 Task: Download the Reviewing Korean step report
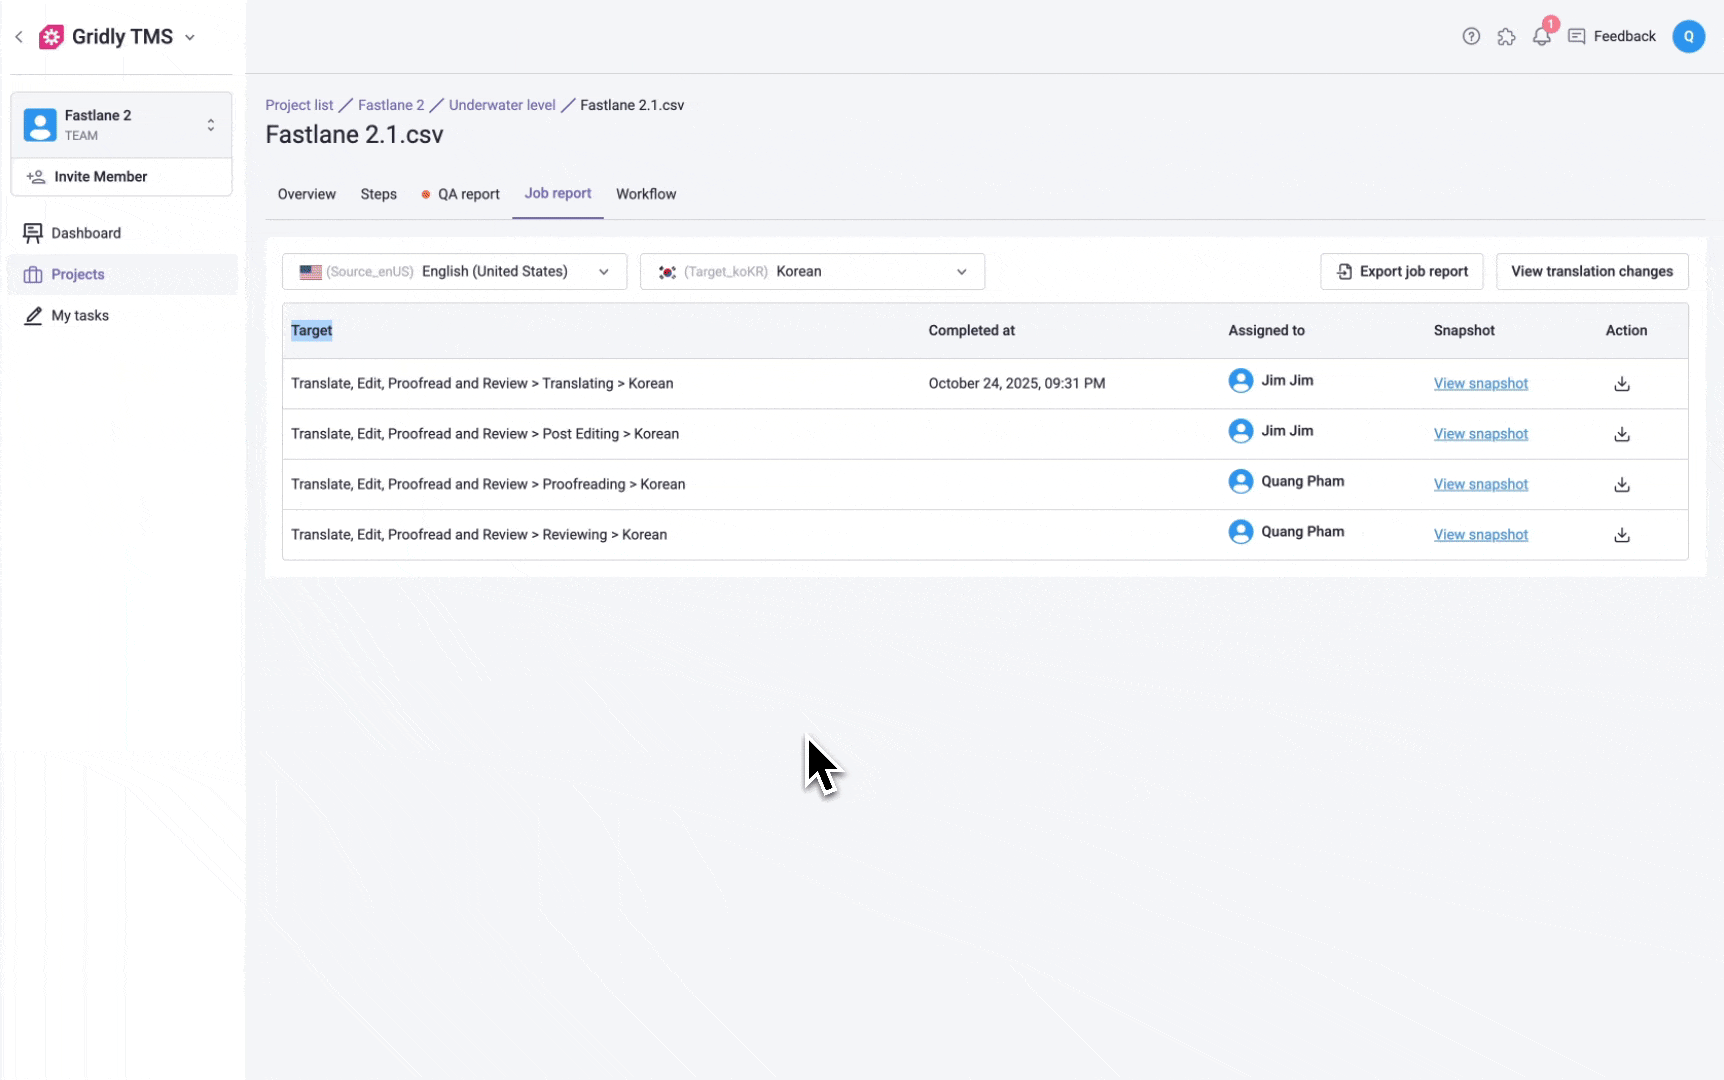tap(1622, 535)
